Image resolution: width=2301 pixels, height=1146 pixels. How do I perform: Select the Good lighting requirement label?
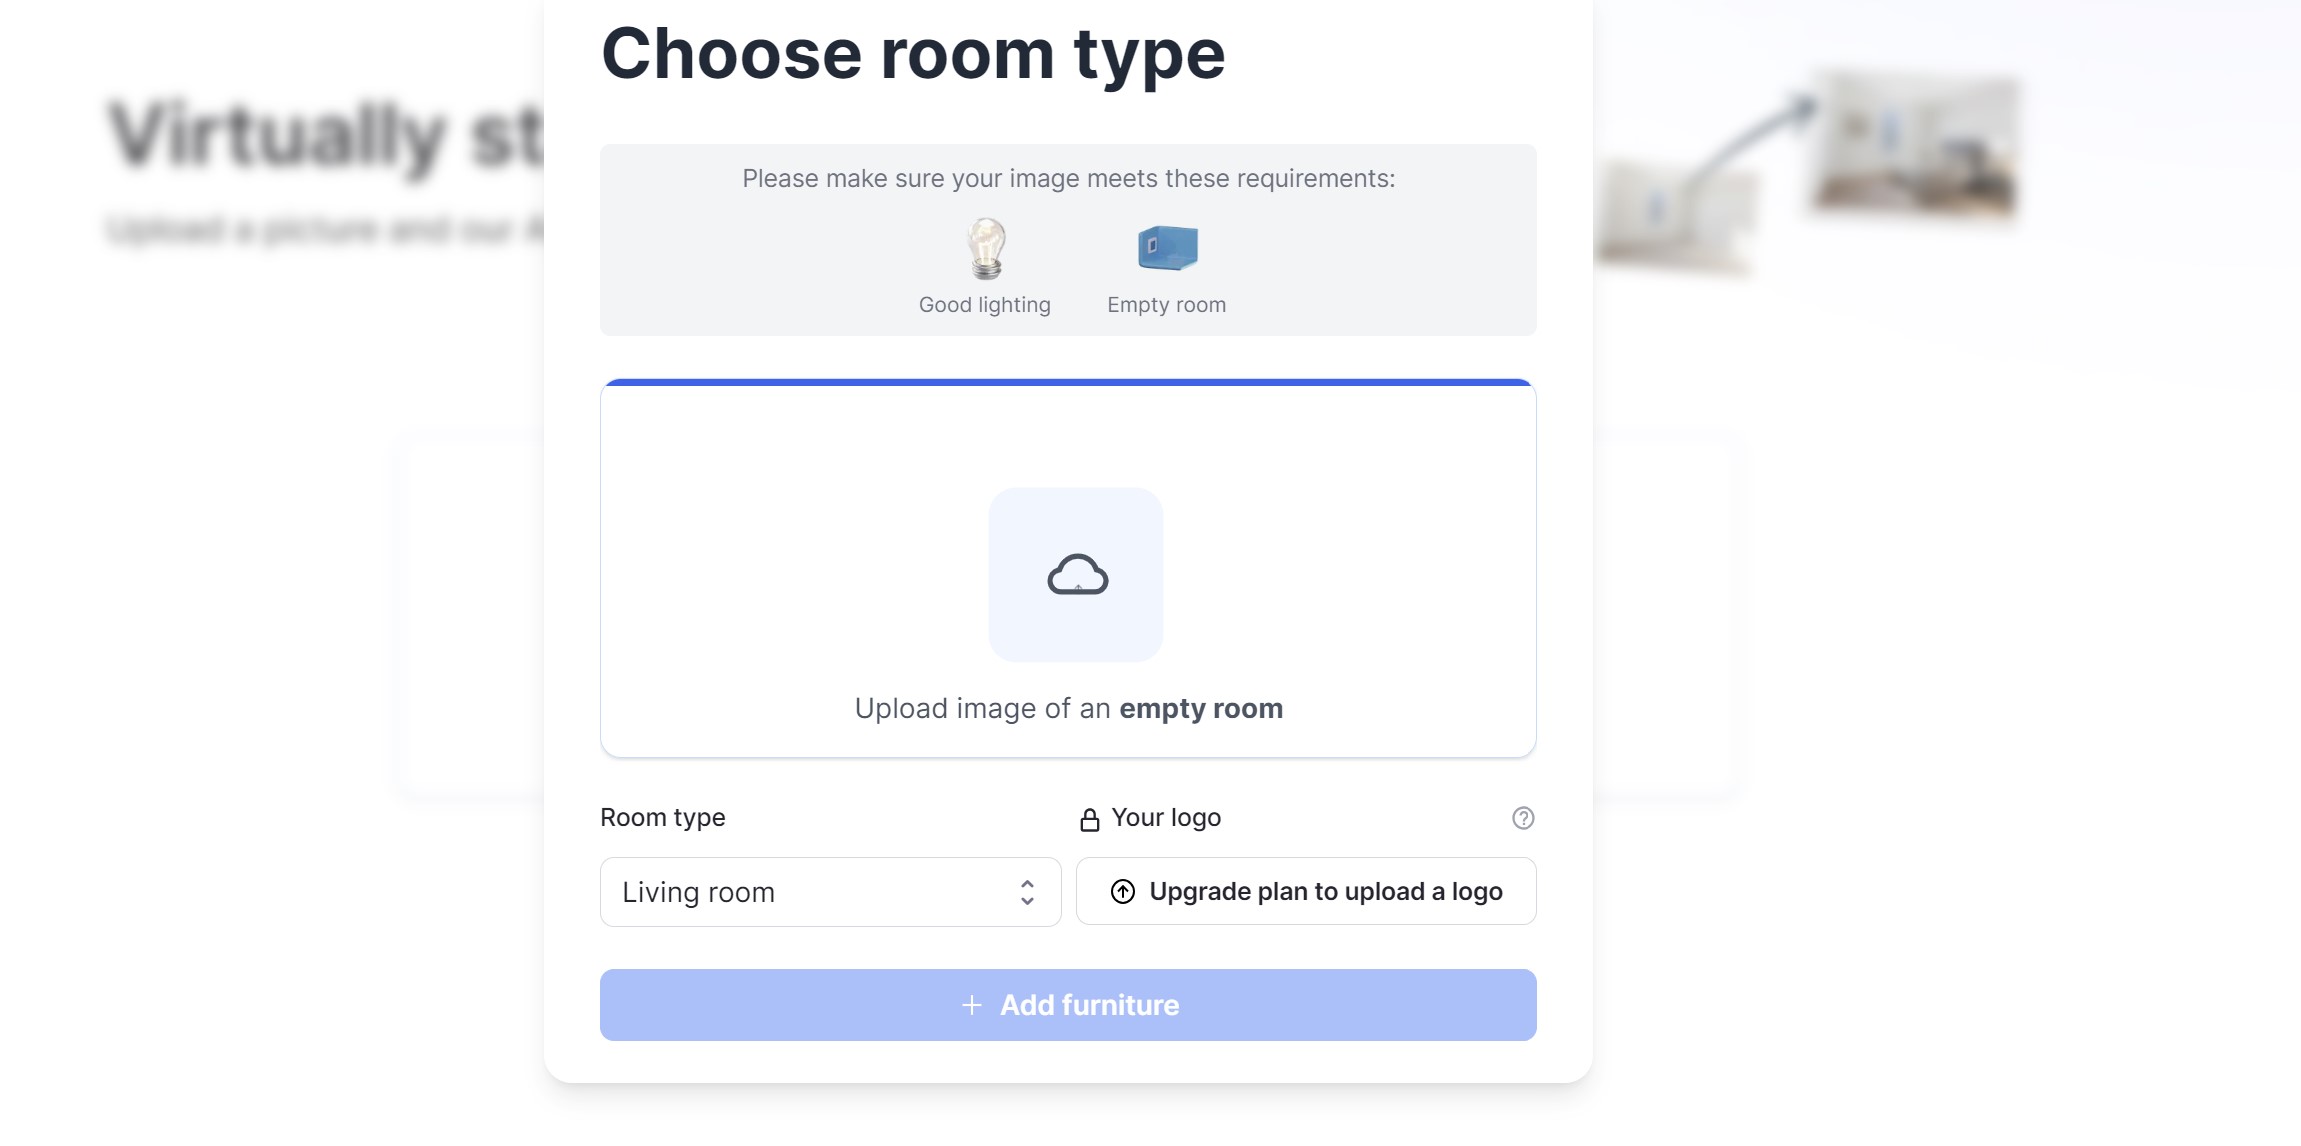pos(984,304)
